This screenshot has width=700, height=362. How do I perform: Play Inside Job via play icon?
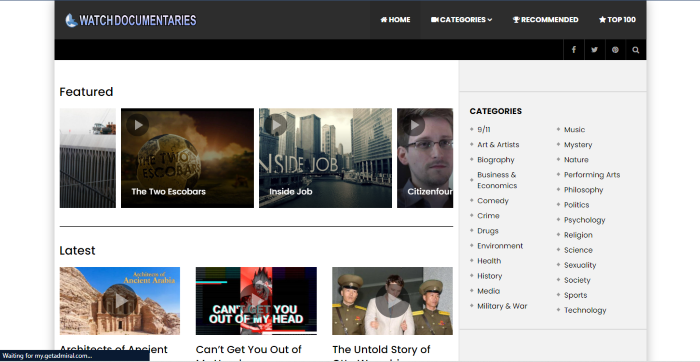tap(275, 125)
